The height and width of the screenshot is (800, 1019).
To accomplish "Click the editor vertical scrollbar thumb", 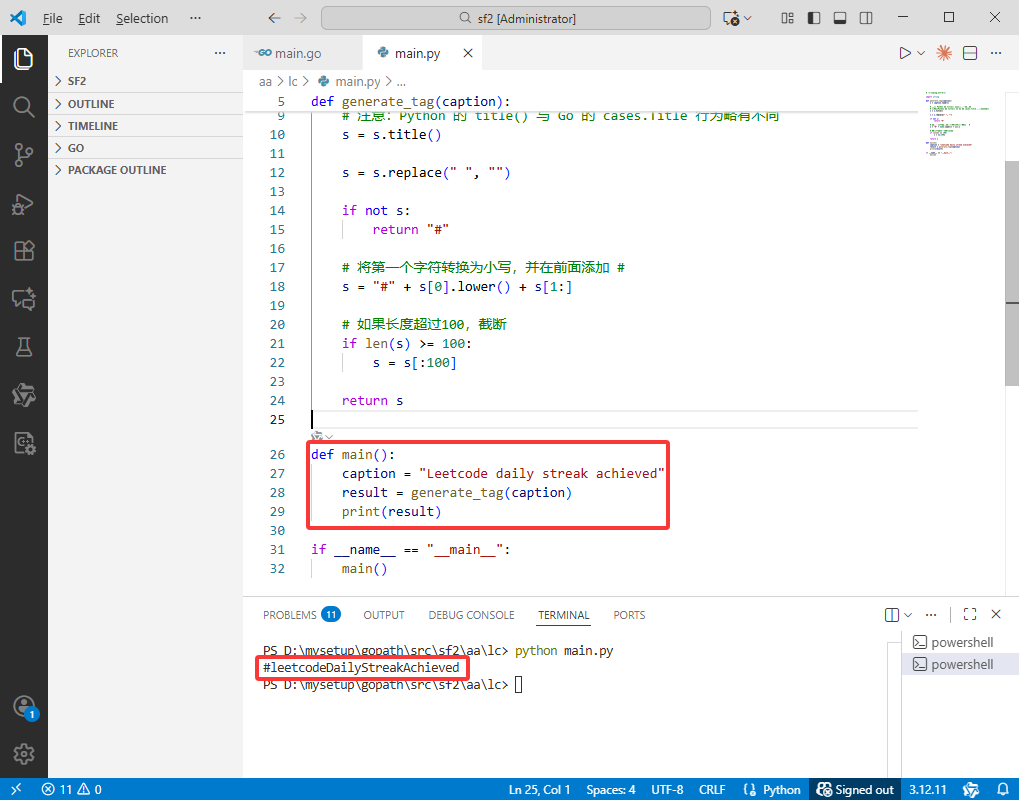I will point(1012,273).
